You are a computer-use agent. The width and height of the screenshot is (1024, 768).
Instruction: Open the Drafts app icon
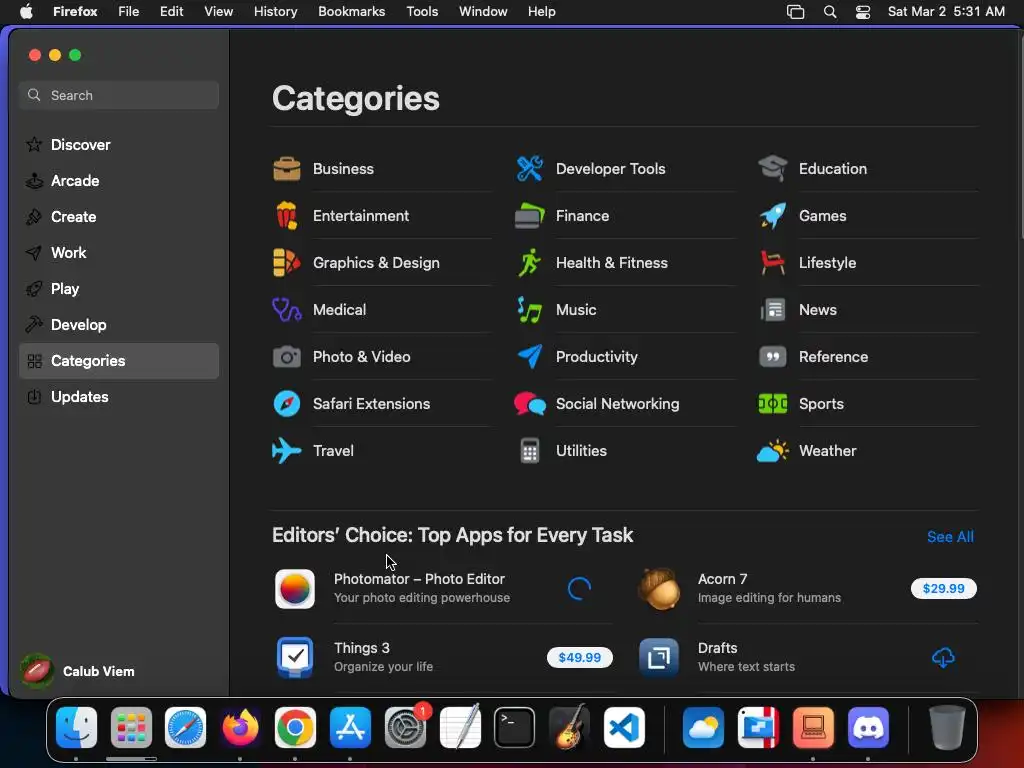pyautogui.click(x=659, y=657)
